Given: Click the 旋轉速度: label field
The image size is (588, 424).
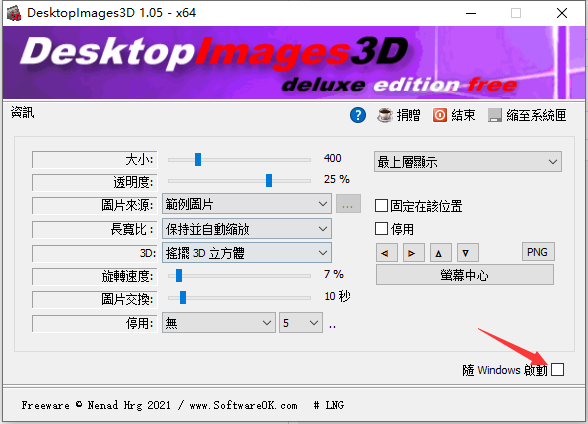Looking at the screenshot, I should (94, 277).
